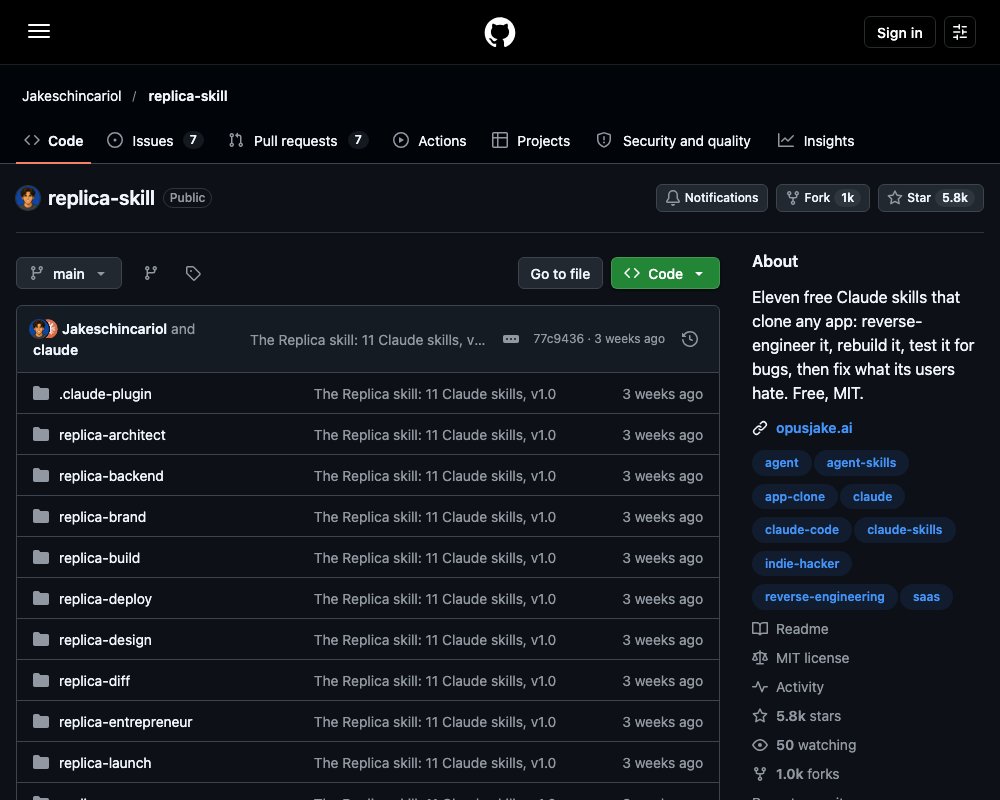
Task: Click the folder icon for .claude-plugin
Action: 41,394
